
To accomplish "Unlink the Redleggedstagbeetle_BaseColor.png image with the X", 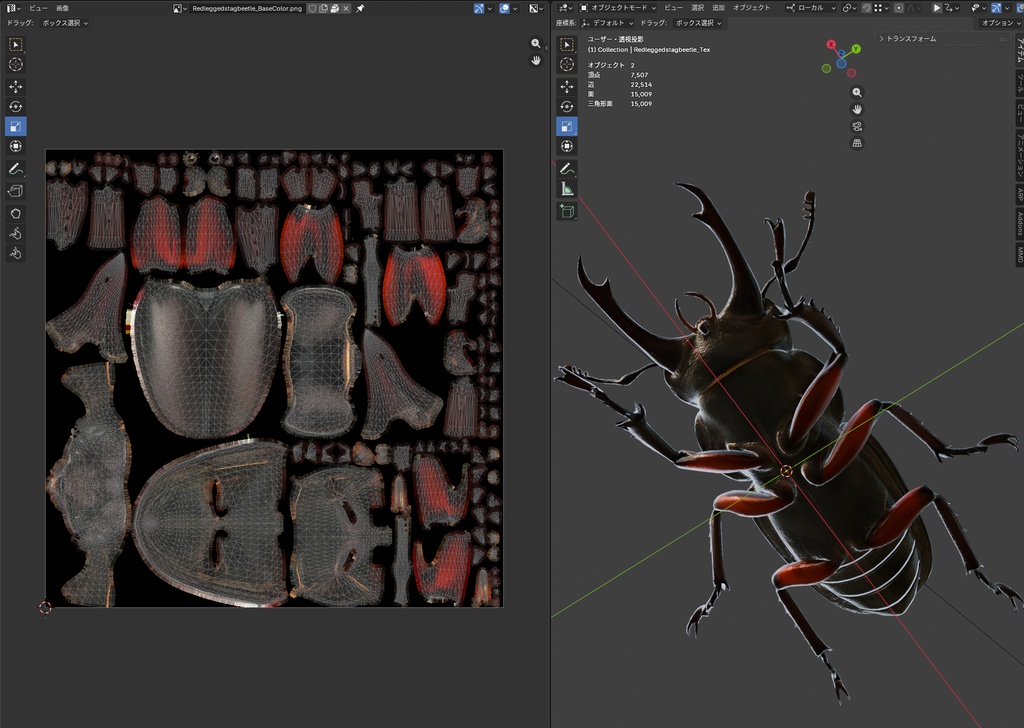I will 346,8.
